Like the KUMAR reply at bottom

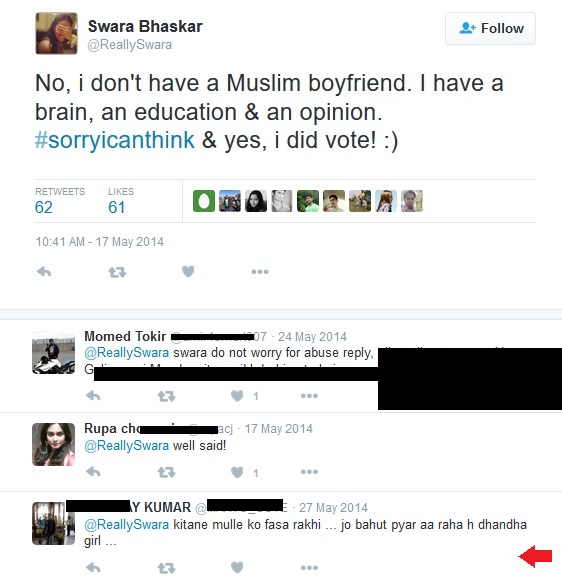[x=237, y=567]
